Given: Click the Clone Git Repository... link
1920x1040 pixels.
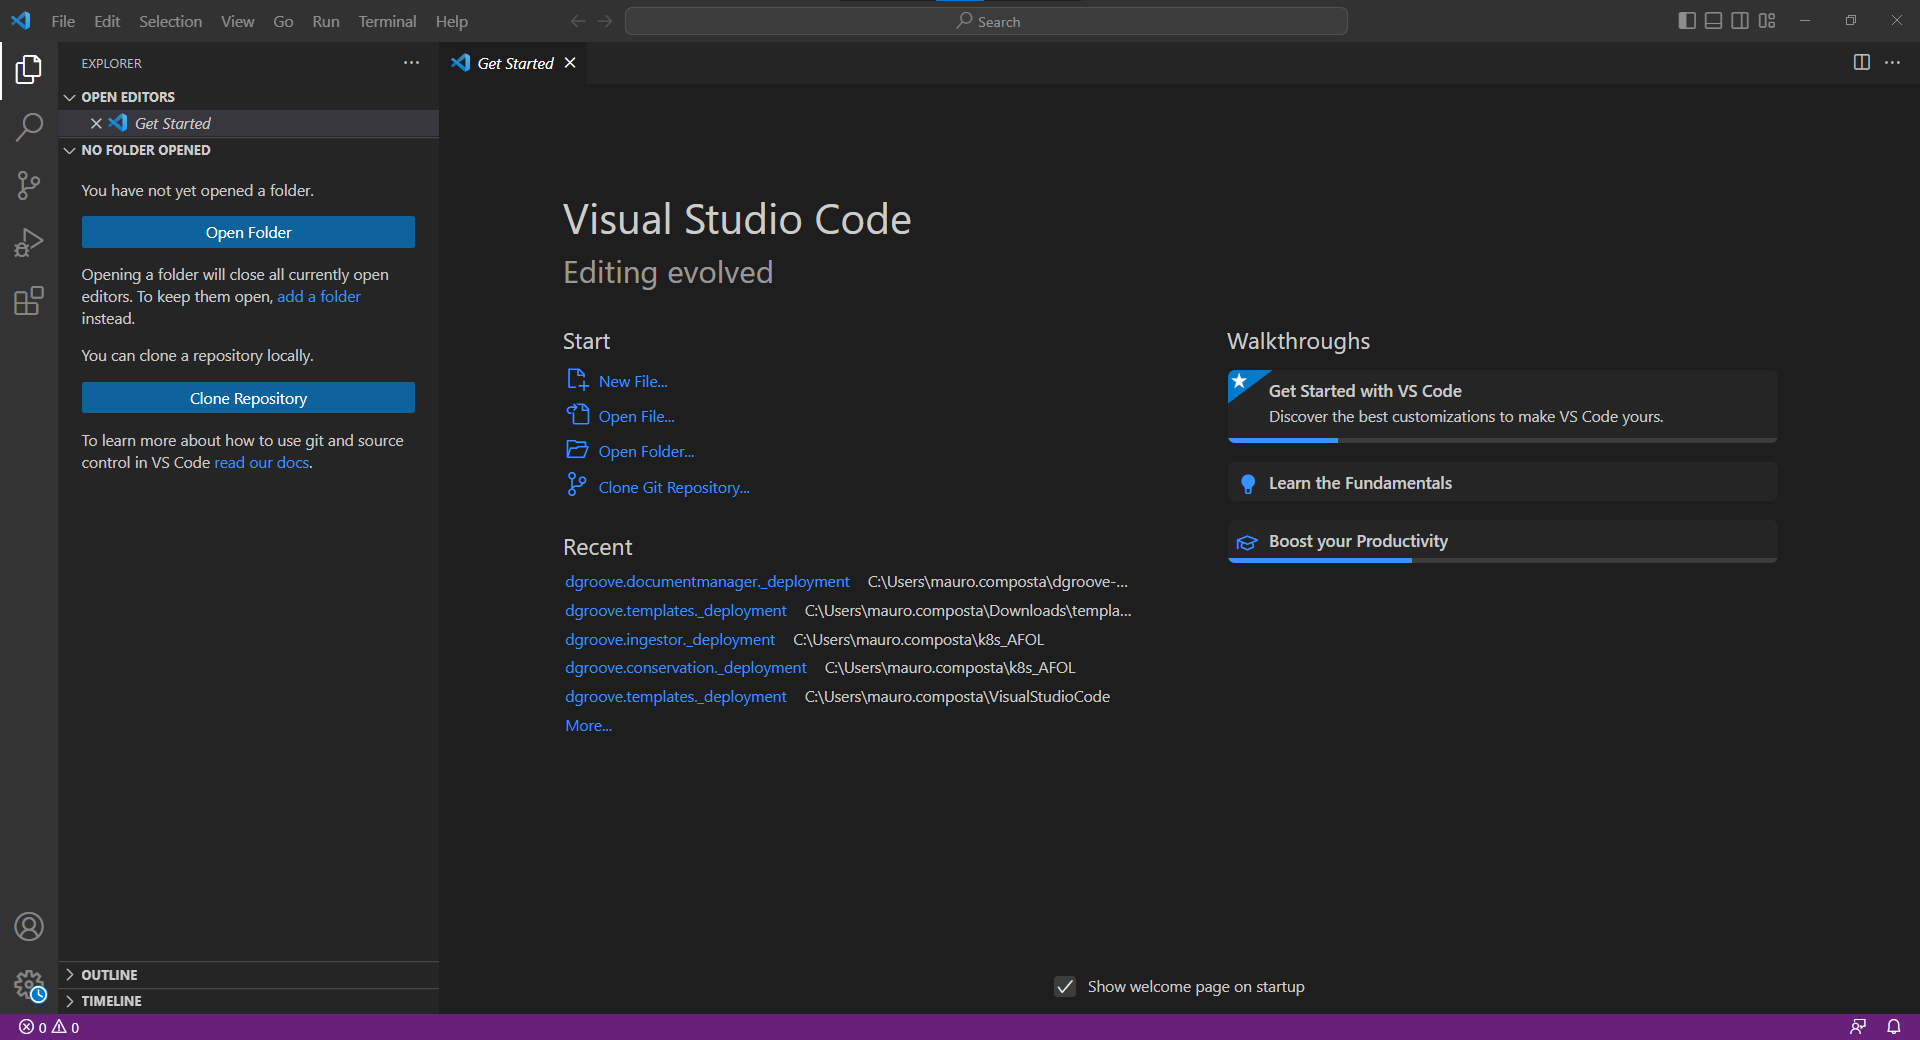Looking at the screenshot, I should coord(674,488).
